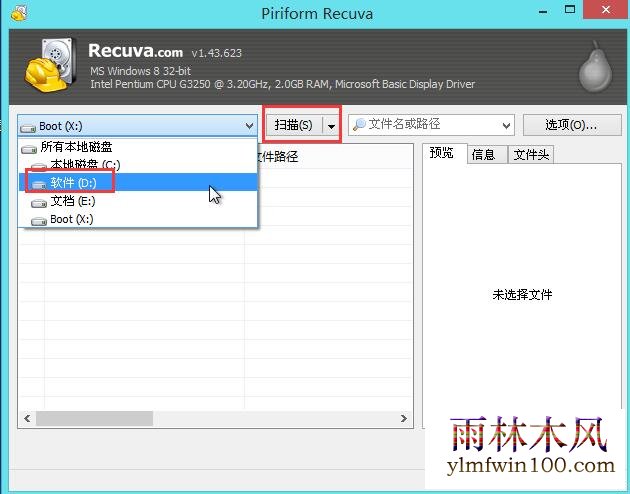Click the drive icon beside 文档 (E:)
This screenshot has height=494, width=630.
38,201
